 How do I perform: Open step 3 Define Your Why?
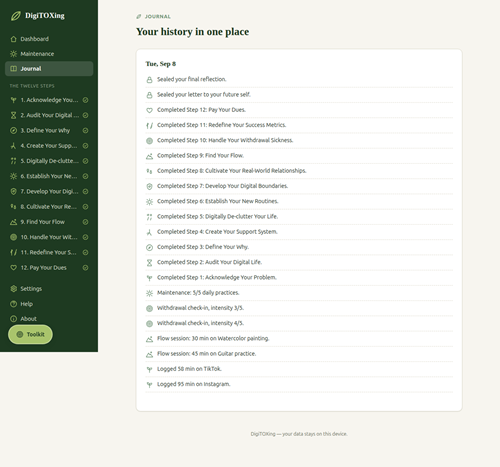[x=49, y=131]
